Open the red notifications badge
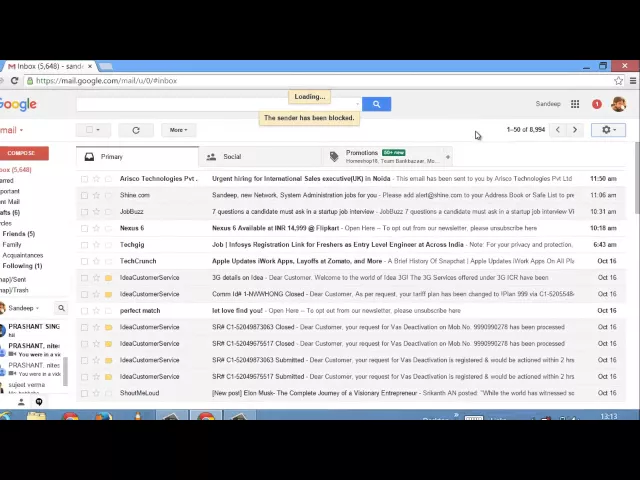640x480 pixels. coord(597,104)
